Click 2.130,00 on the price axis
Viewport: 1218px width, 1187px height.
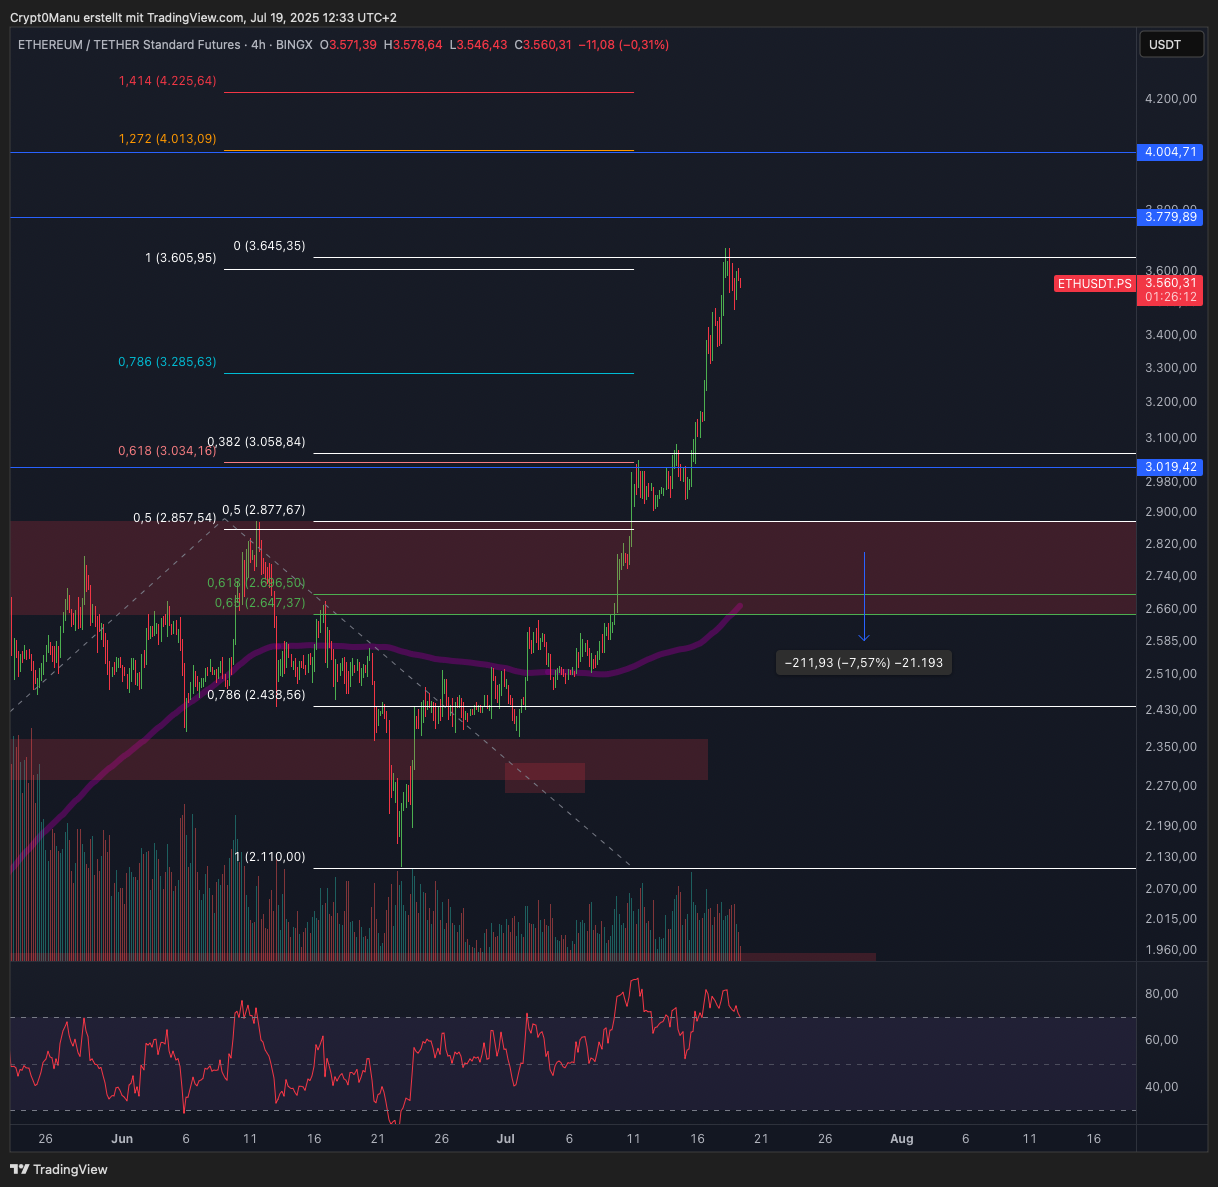pos(1170,856)
